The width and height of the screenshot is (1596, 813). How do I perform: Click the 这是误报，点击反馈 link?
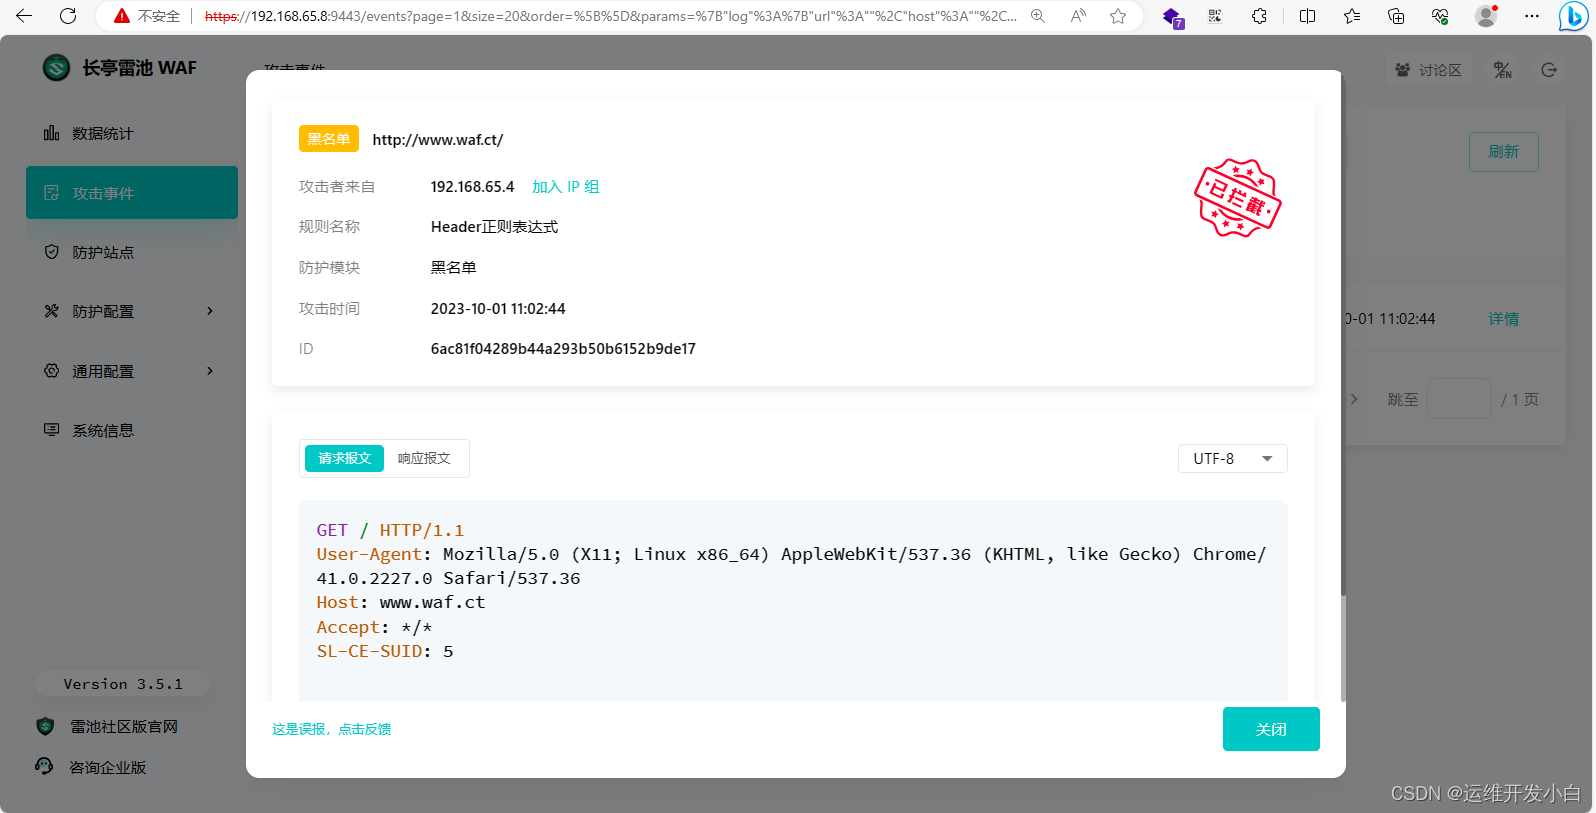[331, 729]
